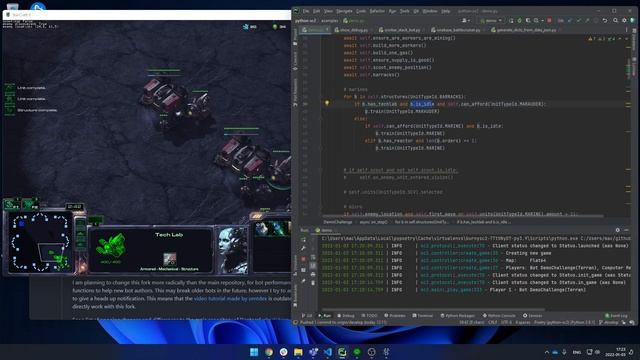Click the Rerun icon in Run panel
640x360 pixels.
tap(303, 239)
